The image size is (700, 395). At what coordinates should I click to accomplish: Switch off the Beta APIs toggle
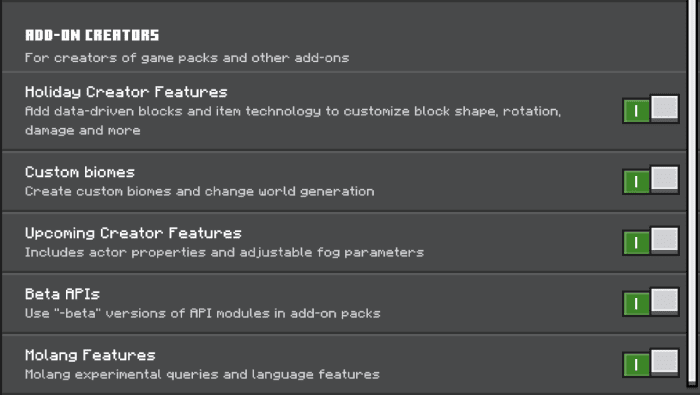(x=651, y=302)
